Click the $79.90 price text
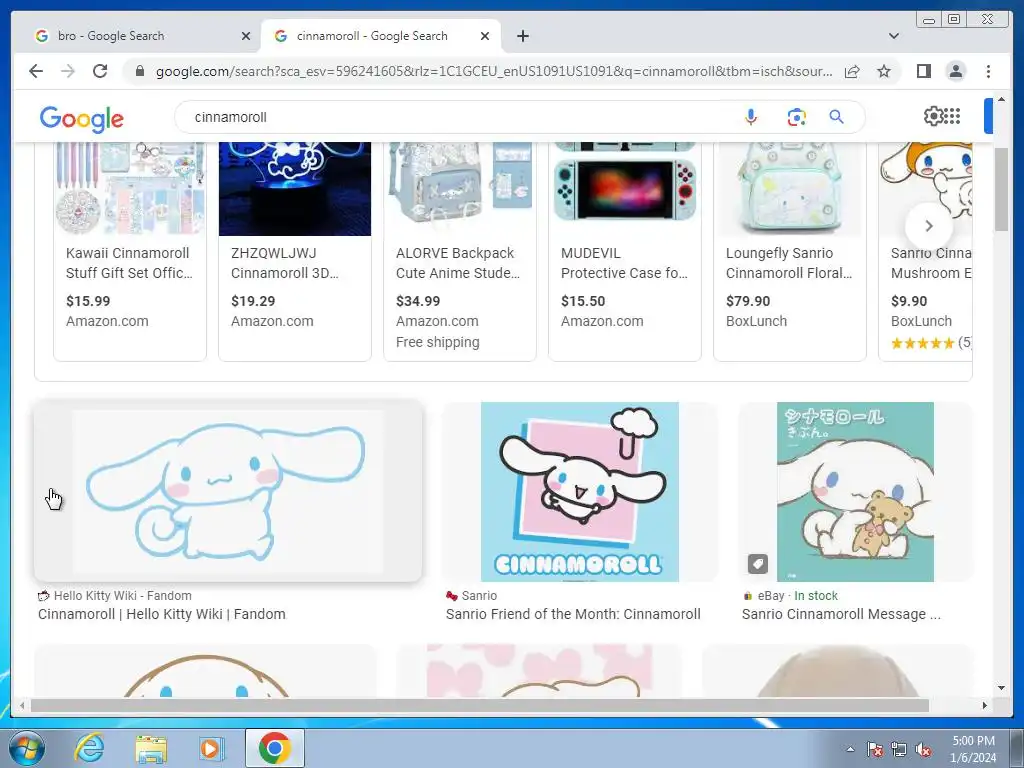This screenshot has height=768, width=1024. tap(748, 301)
